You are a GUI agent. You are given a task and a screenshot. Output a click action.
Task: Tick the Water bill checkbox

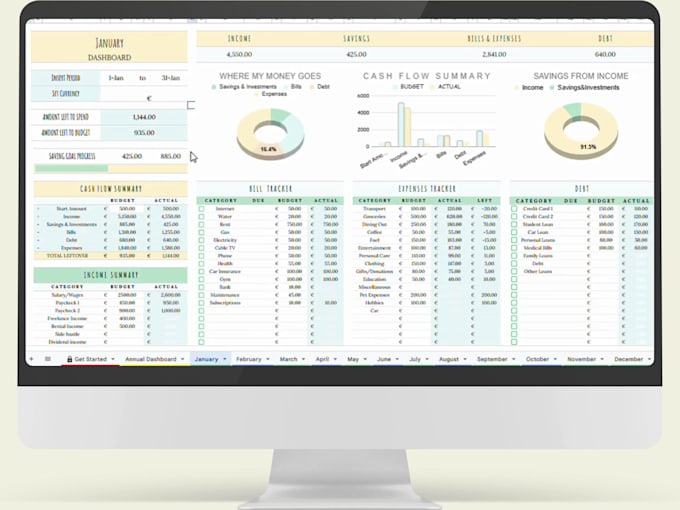tap(202, 216)
